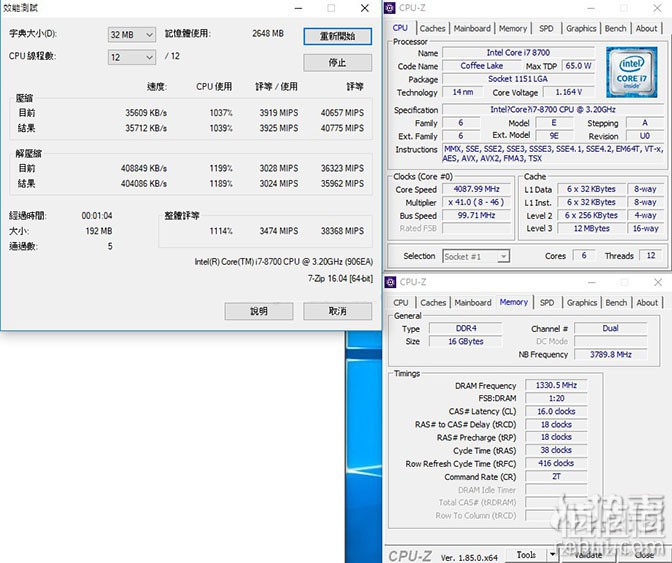Select Memory tab in lower CPU-Z window

513,302
